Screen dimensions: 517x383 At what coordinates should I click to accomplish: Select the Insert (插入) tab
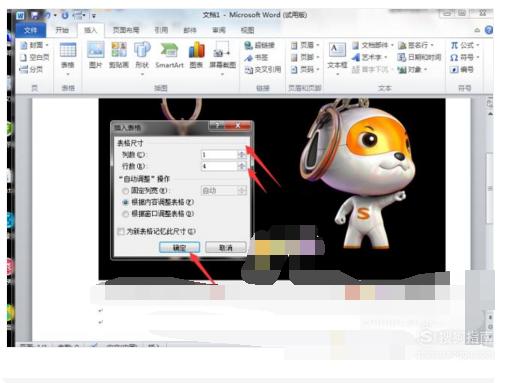(x=91, y=30)
